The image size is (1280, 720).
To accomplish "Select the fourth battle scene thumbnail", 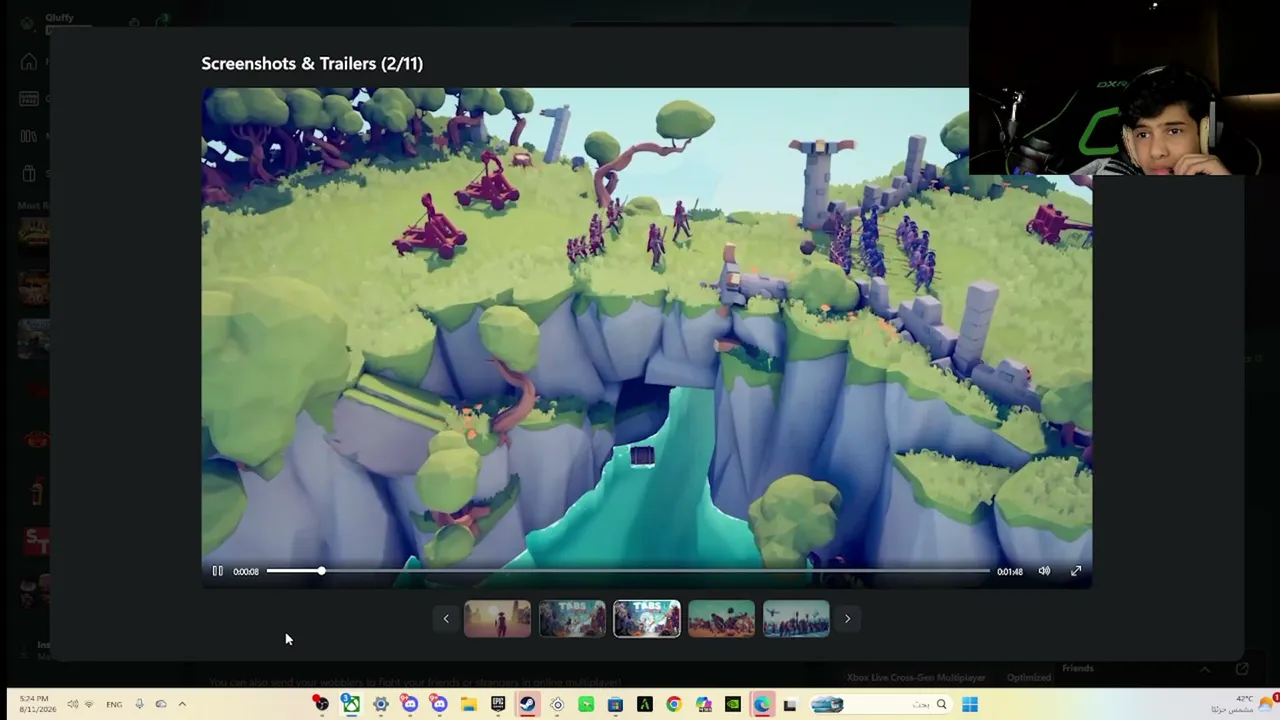I will (x=721, y=619).
